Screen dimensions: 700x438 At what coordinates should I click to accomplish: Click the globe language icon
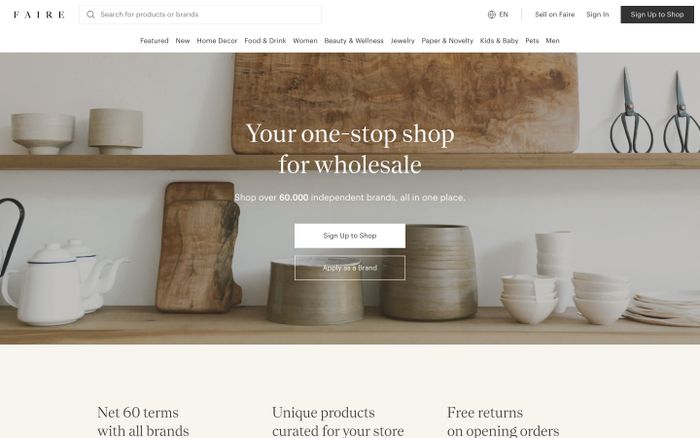point(492,15)
